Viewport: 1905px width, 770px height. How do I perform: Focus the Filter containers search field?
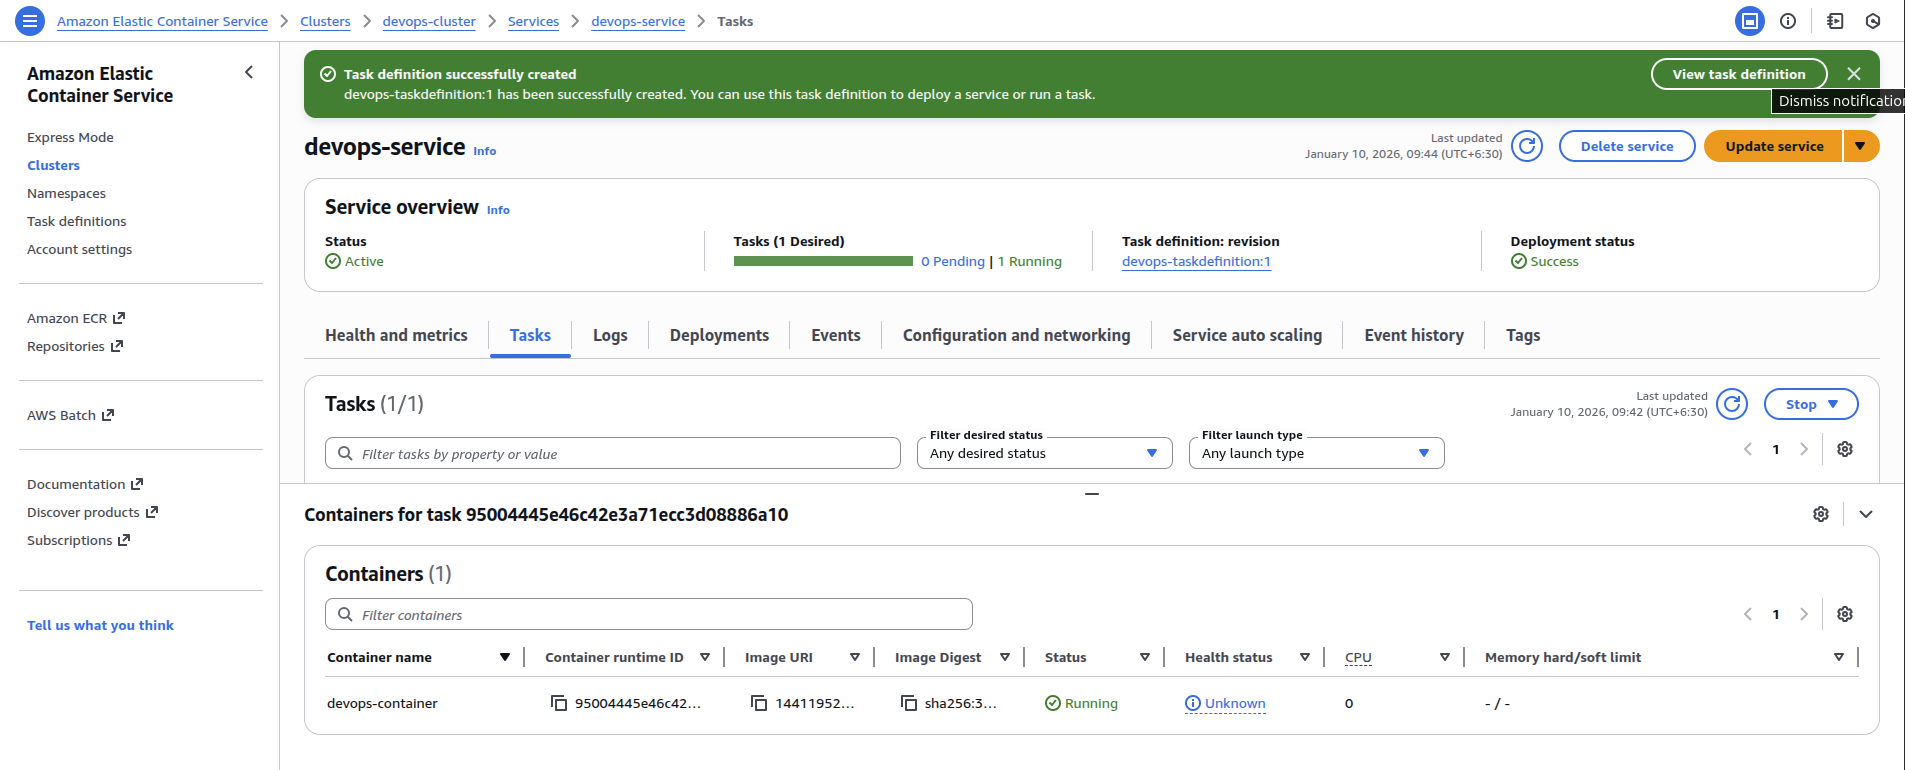point(648,614)
